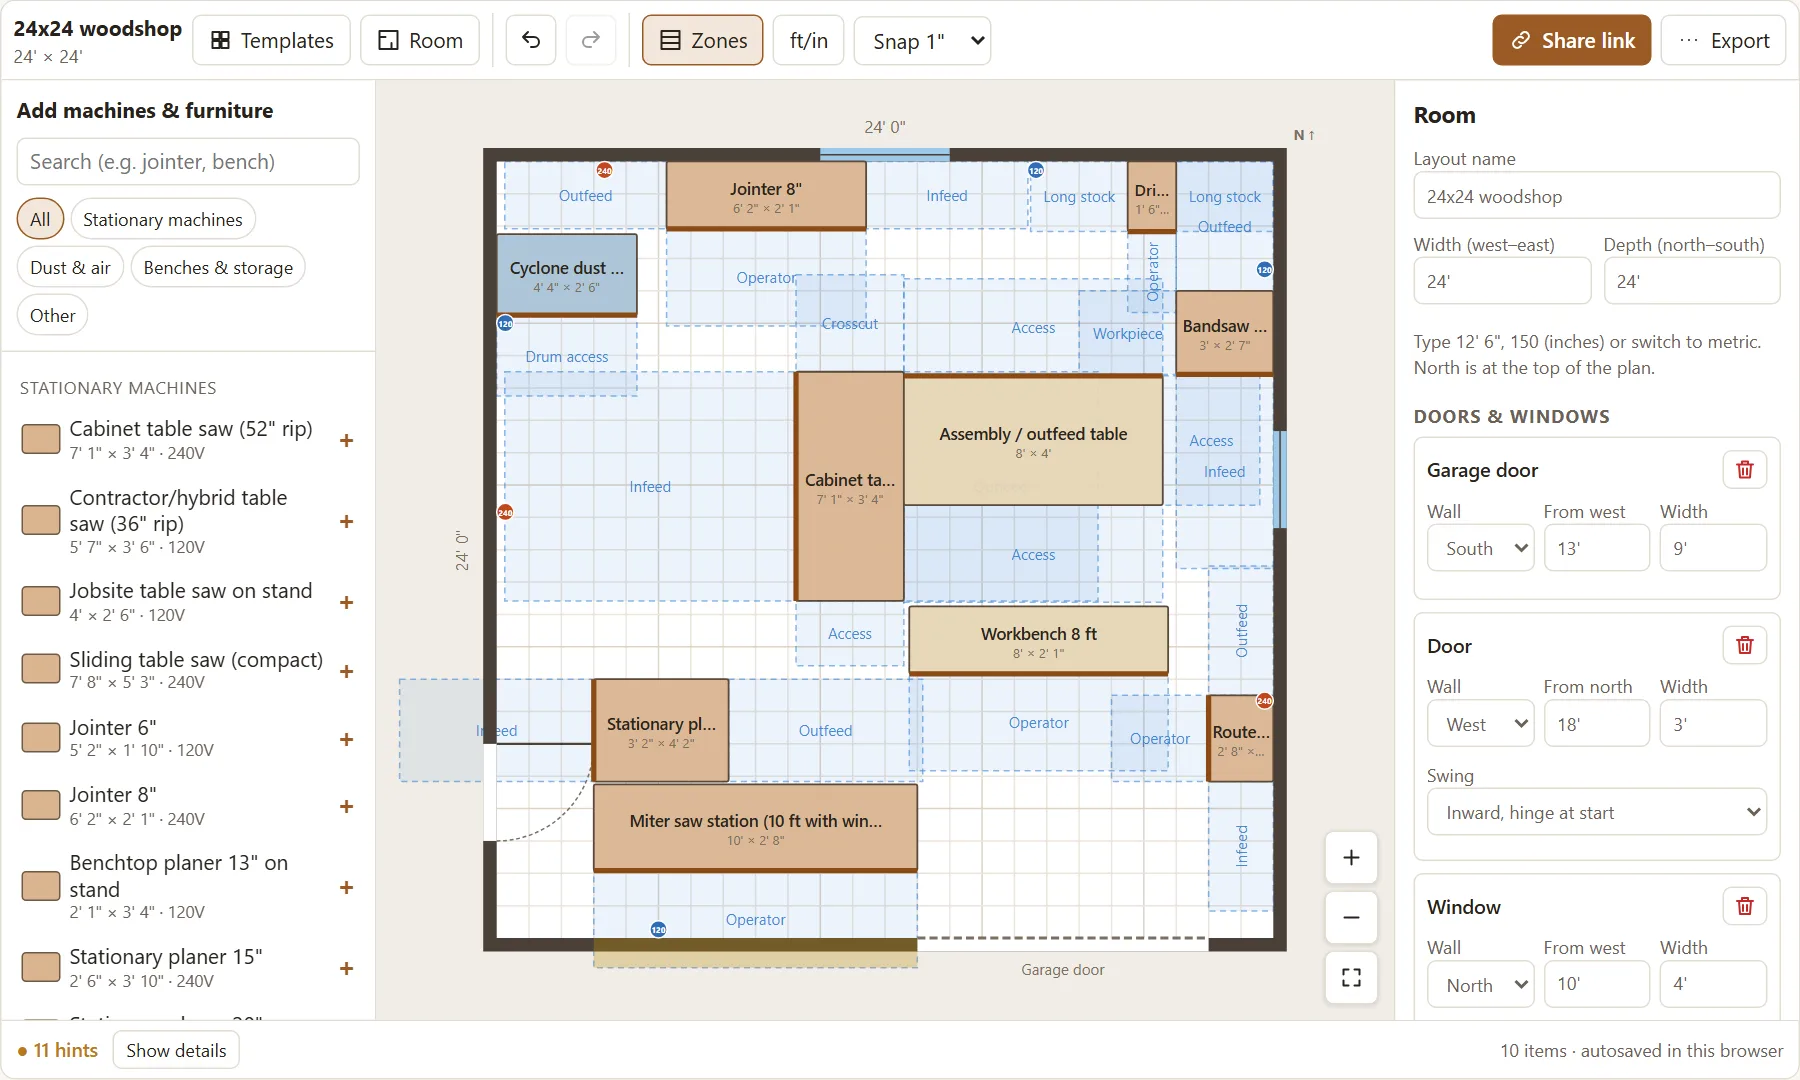Zoom out with the minus button

click(1351, 918)
